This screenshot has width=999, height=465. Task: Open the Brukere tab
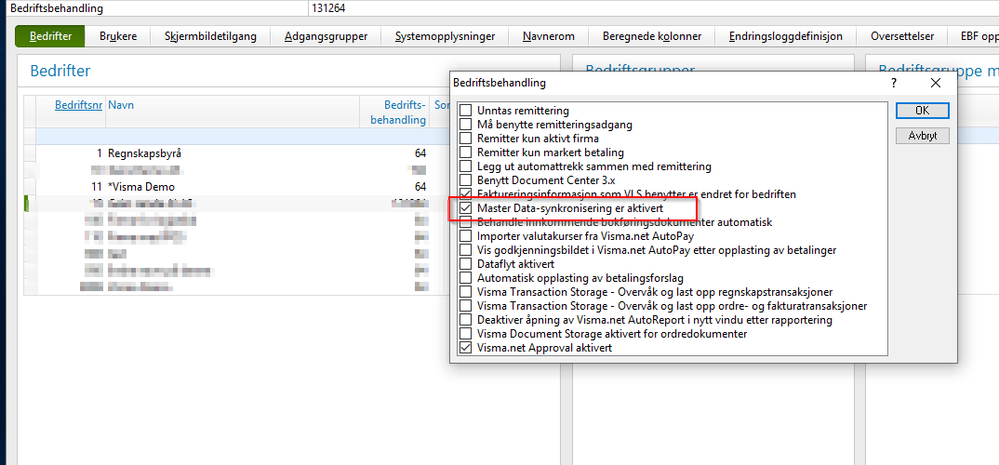(x=118, y=36)
